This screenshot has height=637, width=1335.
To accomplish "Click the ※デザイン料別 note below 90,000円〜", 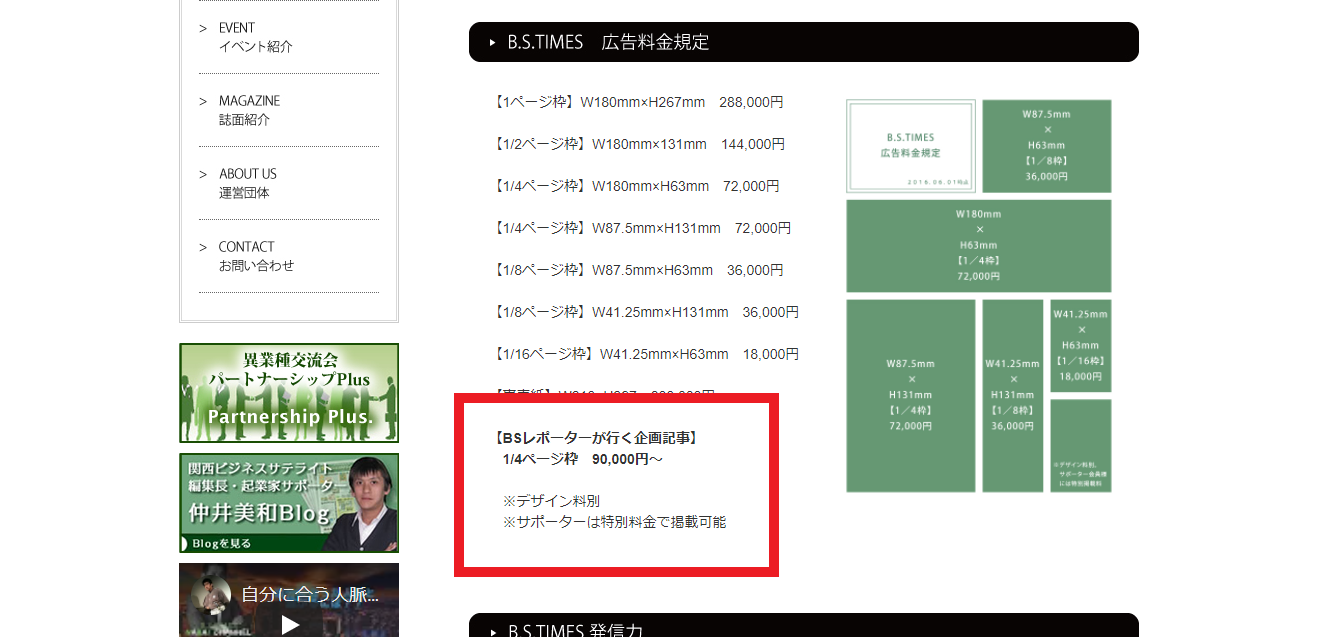I will pos(551,501).
